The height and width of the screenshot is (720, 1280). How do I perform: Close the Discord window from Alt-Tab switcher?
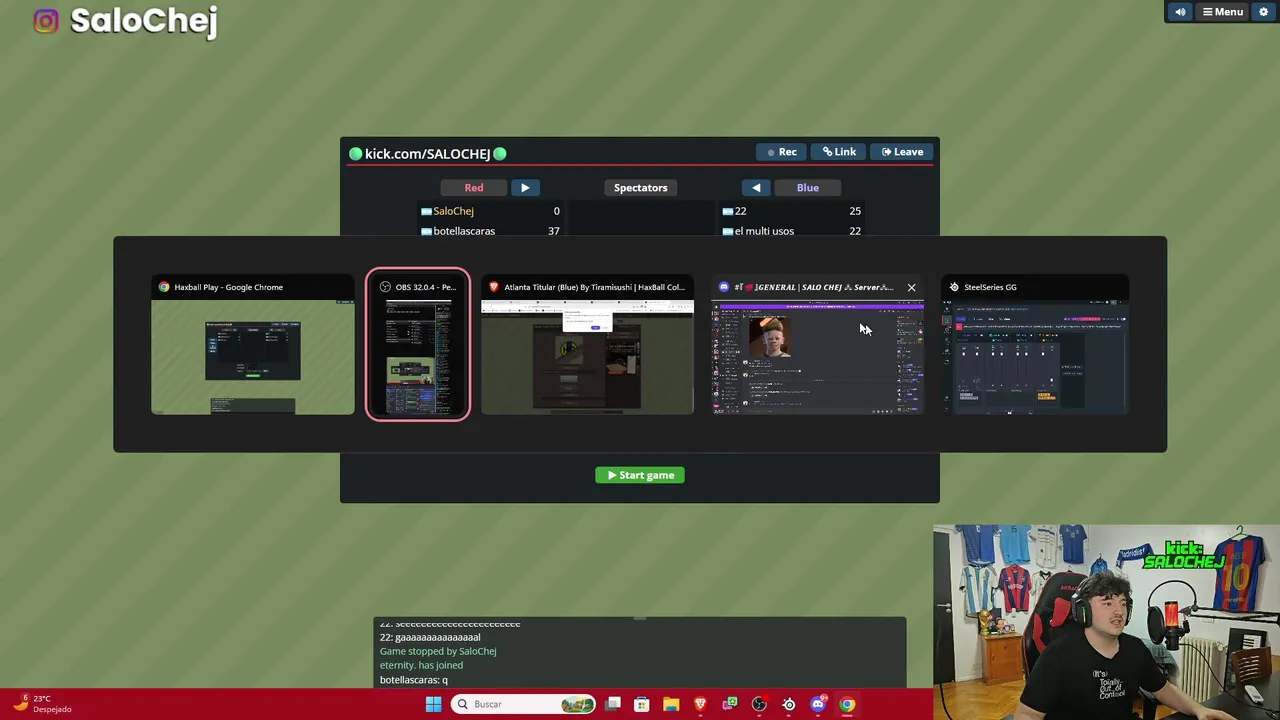911,287
